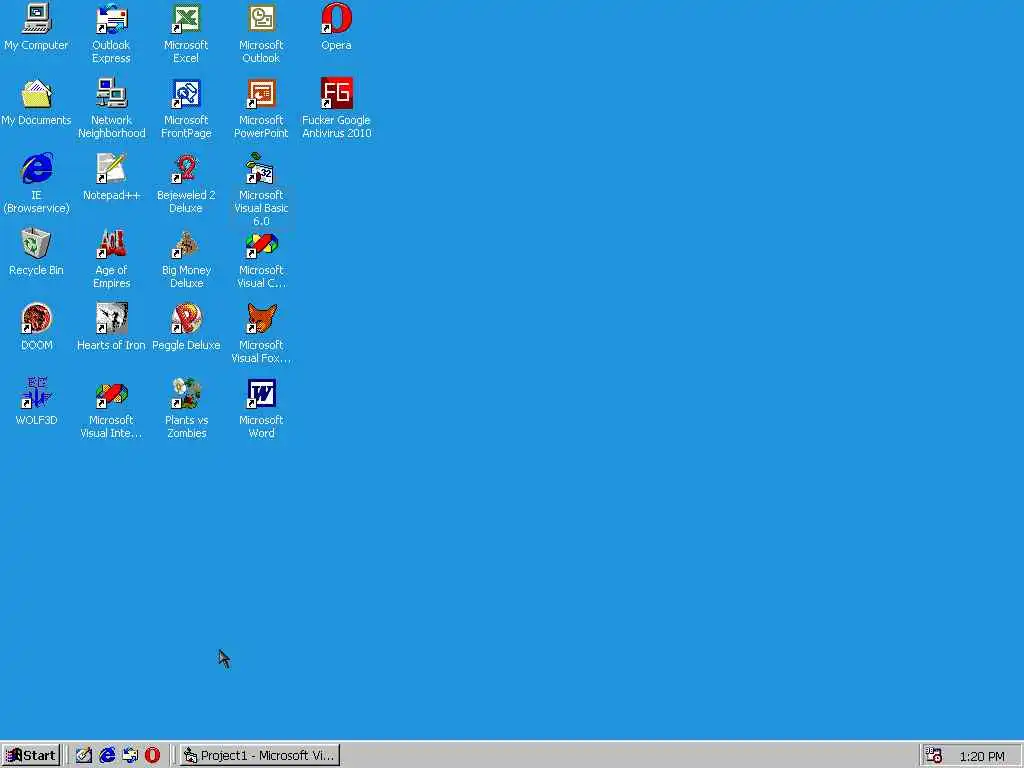Switch to Project1 - Microsoft Vi... taskbar button
This screenshot has height=768, width=1024.
pyautogui.click(x=260, y=756)
